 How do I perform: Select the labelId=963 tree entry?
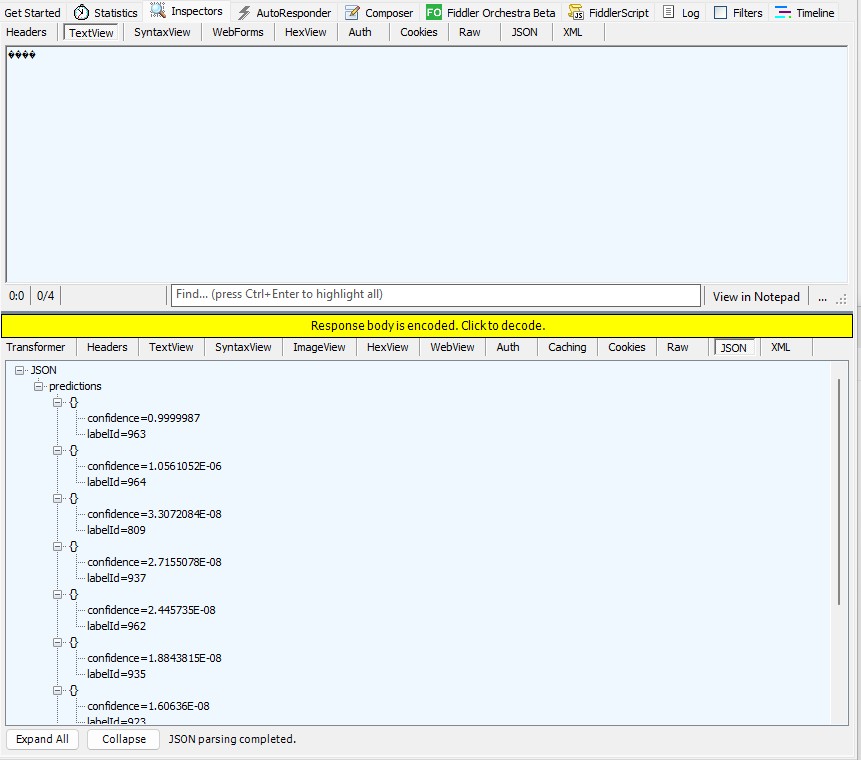(116, 434)
